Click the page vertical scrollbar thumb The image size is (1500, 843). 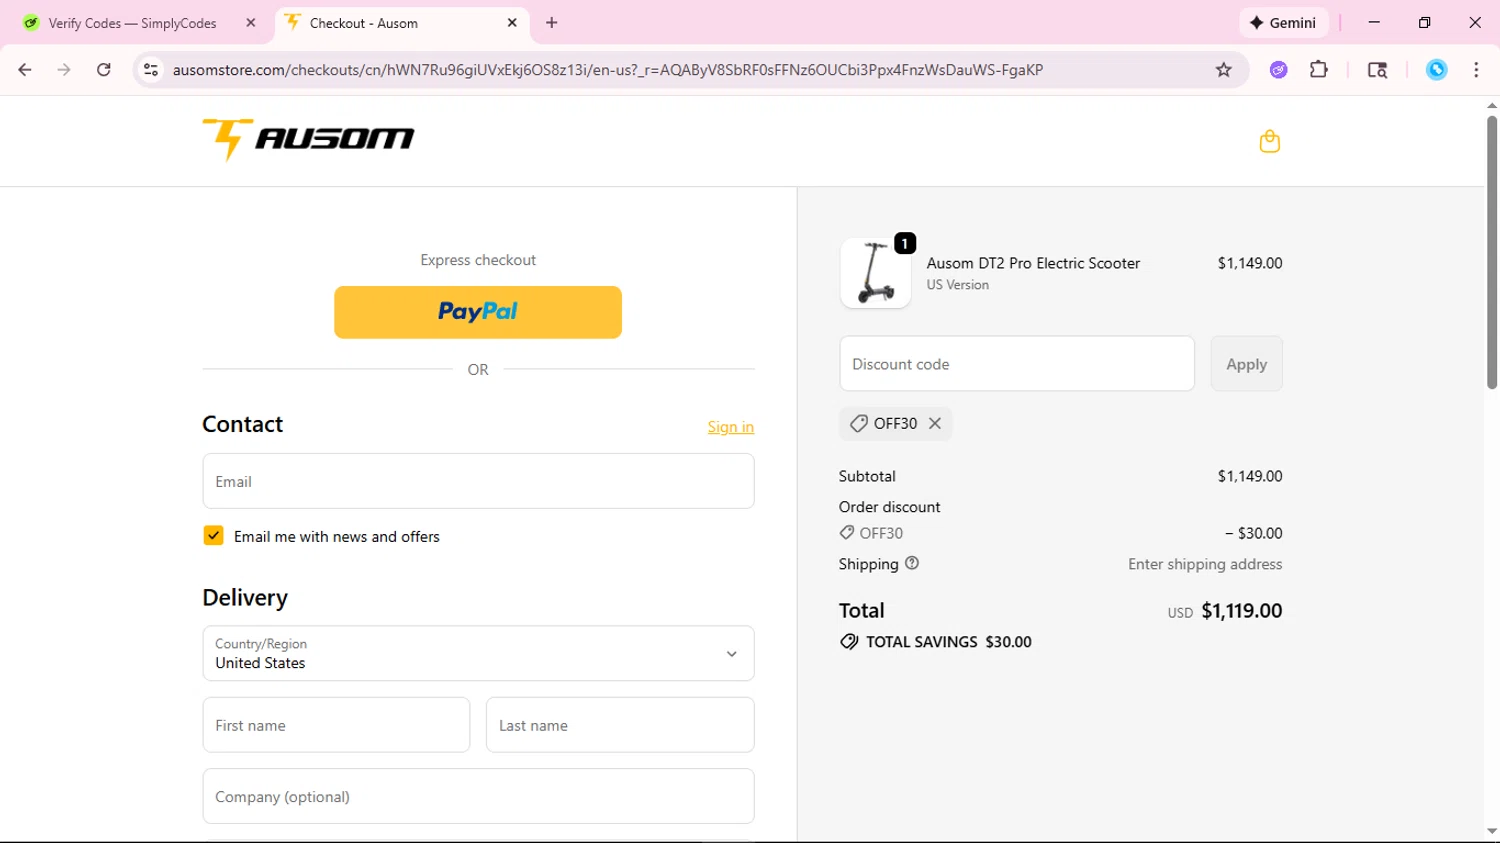point(1491,252)
